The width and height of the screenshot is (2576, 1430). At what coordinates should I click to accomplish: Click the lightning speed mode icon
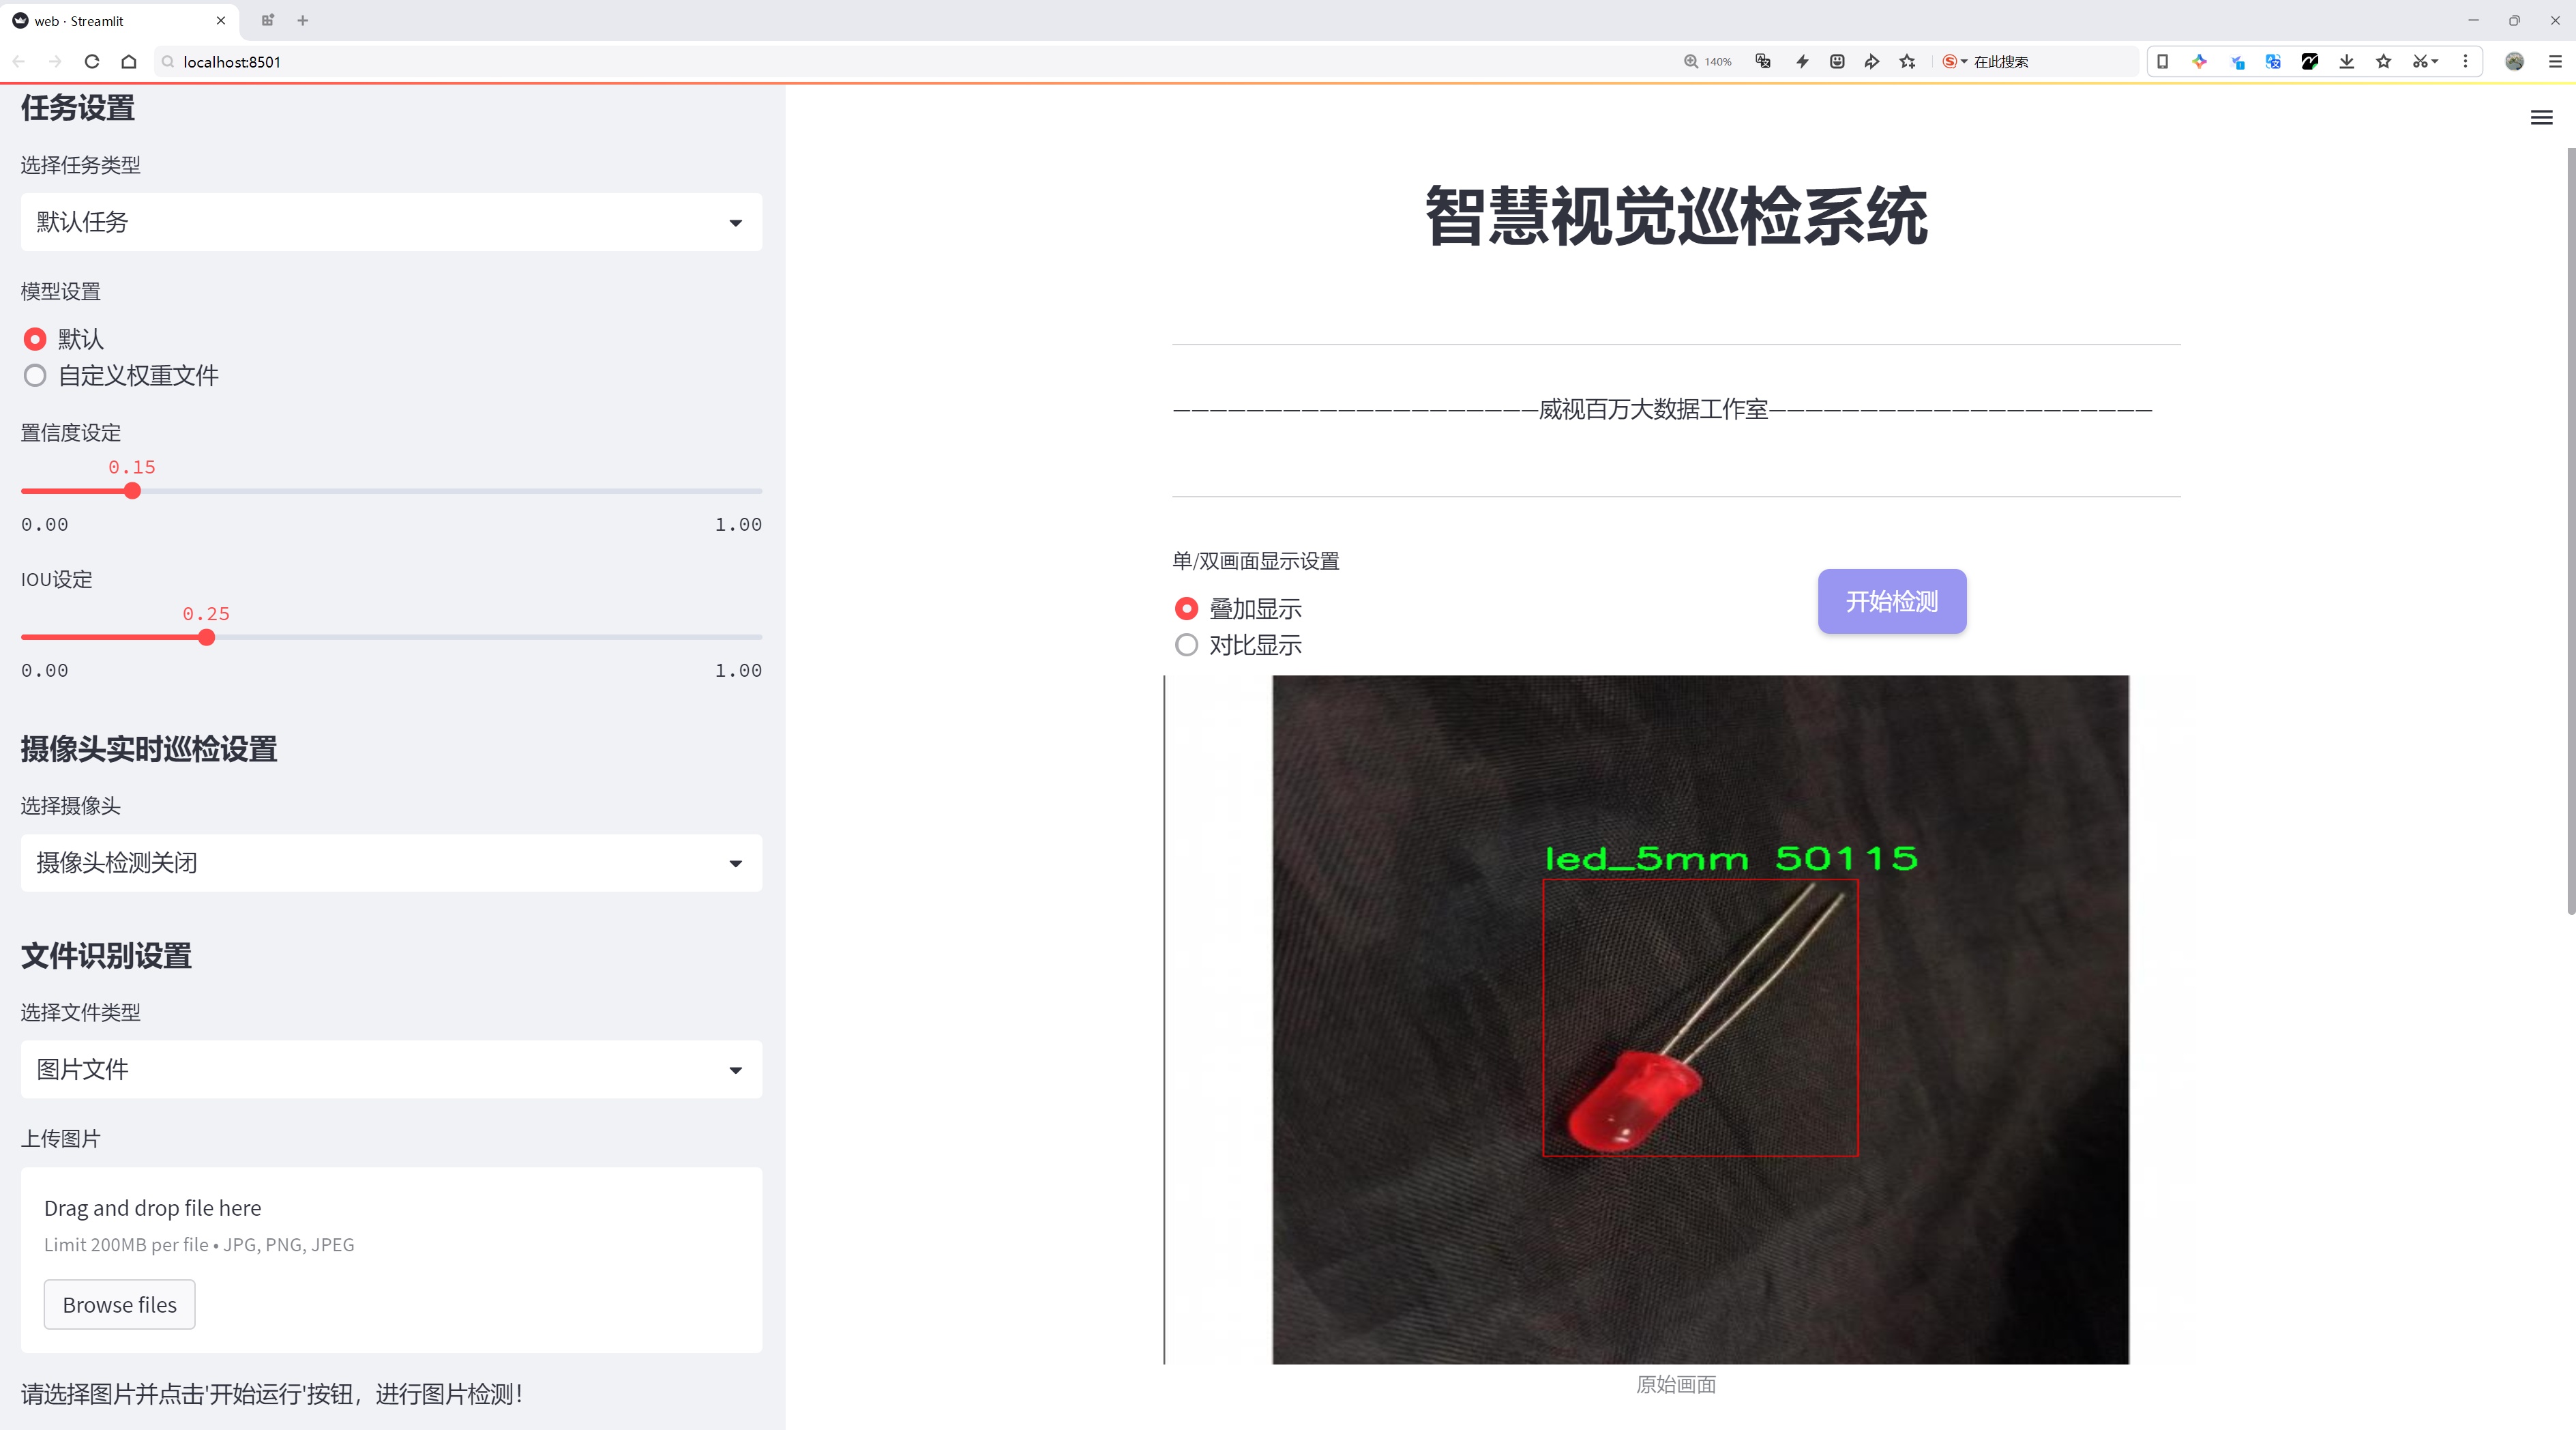pyautogui.click(x=1802, y=61)
